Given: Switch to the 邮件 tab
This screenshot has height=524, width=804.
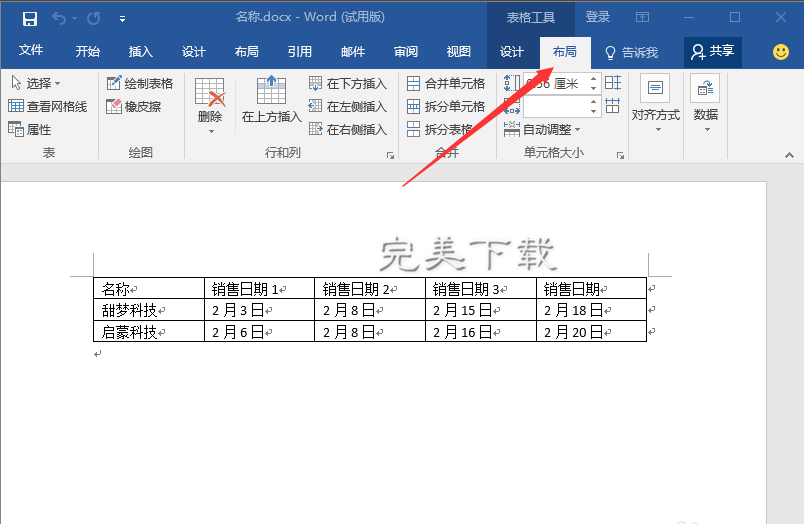Looking at the screenshot, I should (x=353, y=52).
